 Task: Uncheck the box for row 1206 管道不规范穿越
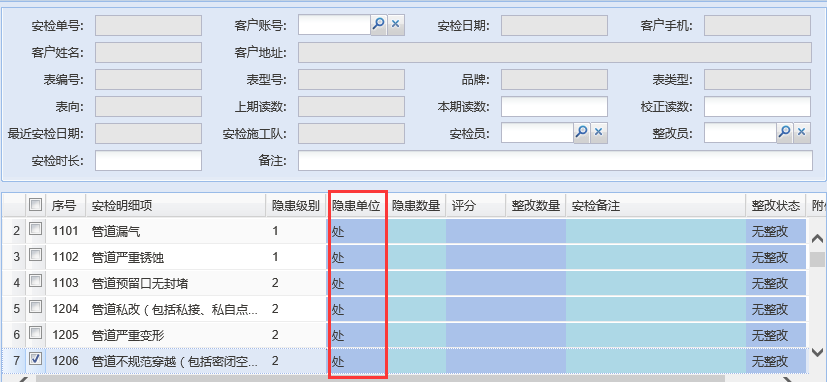pyautogui.click(x=35, y=360)
